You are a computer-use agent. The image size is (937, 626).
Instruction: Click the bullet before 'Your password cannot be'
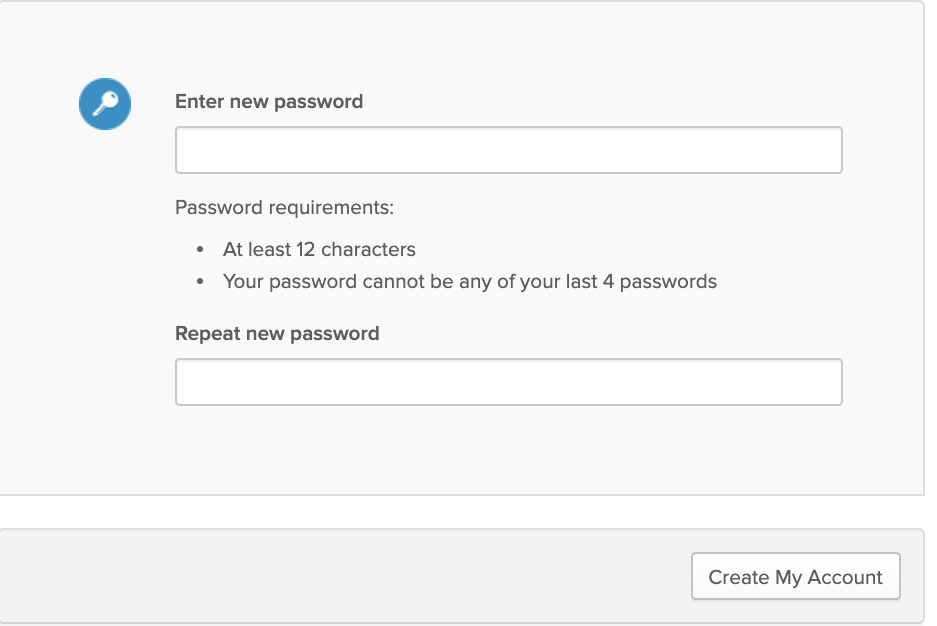(201, 281)
